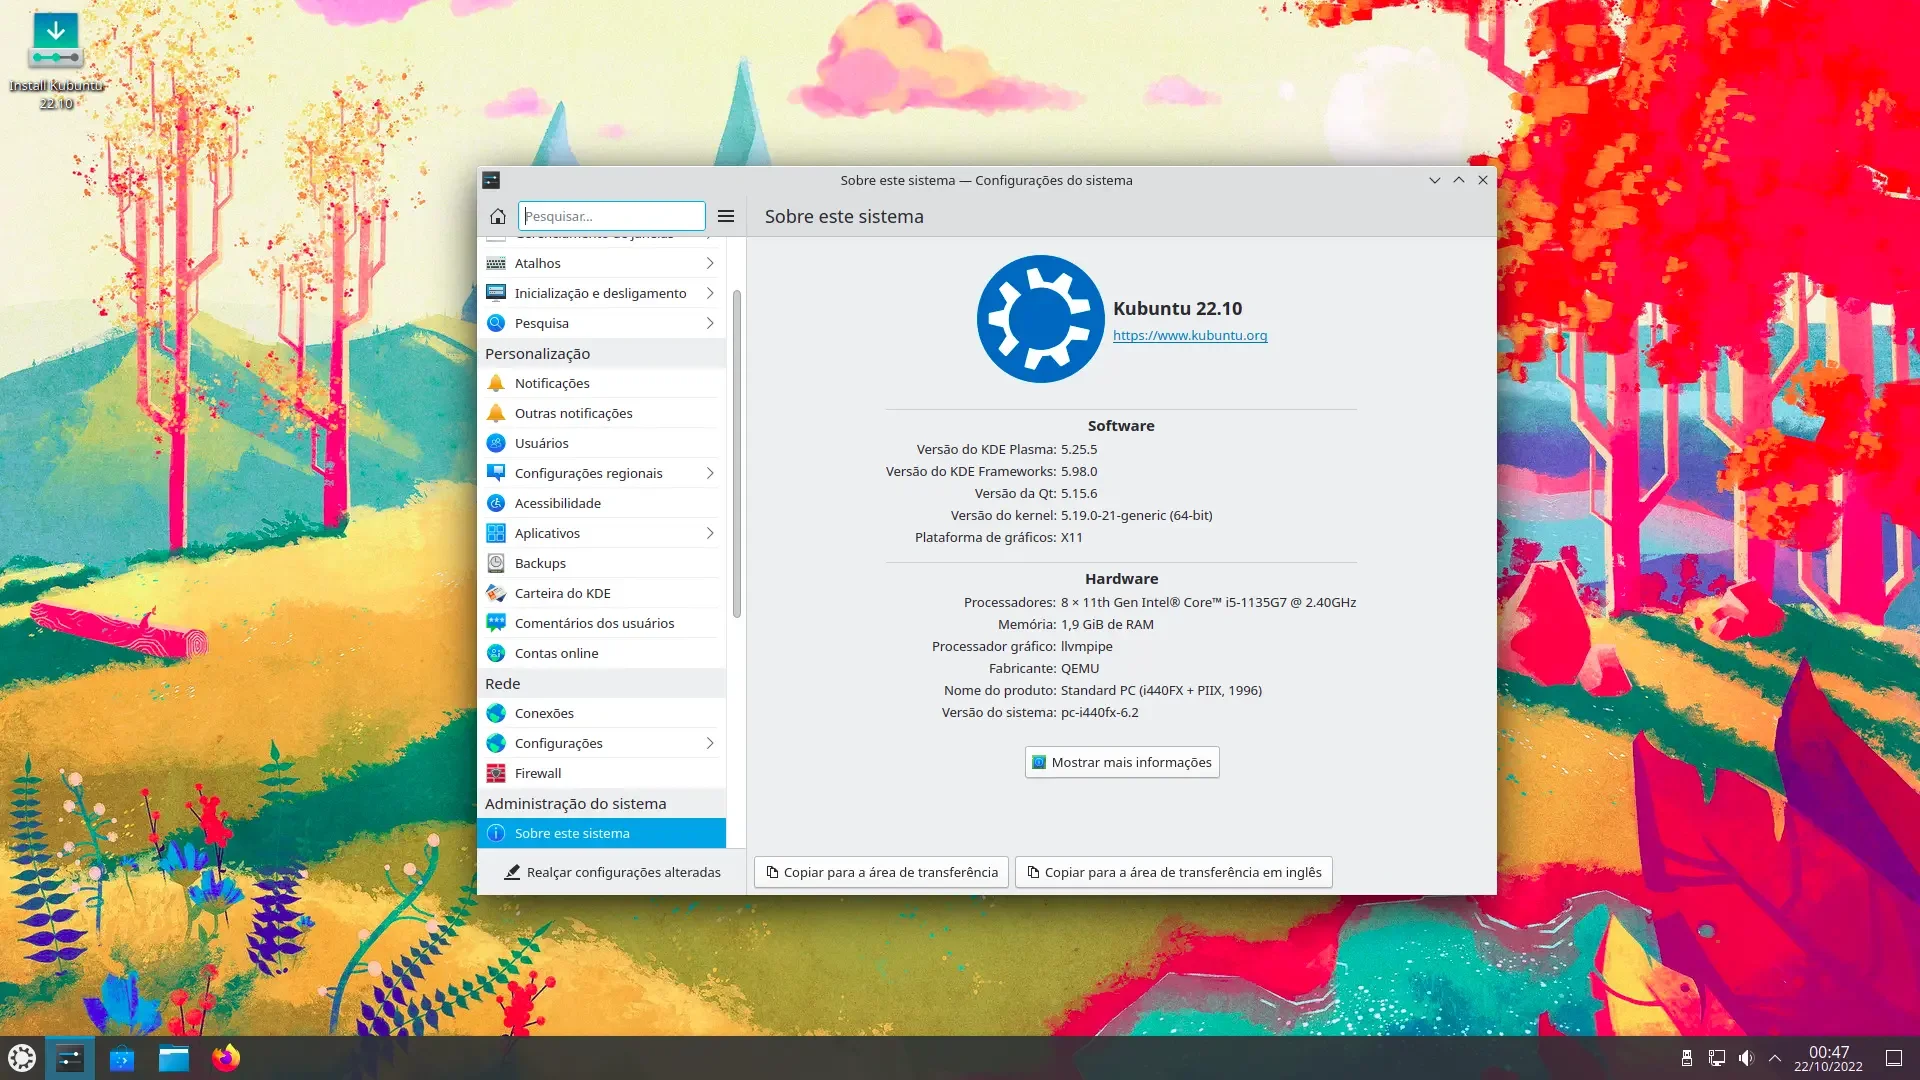
Task: Click the Atalhos keyboard icon
Action: click(496, 263)
